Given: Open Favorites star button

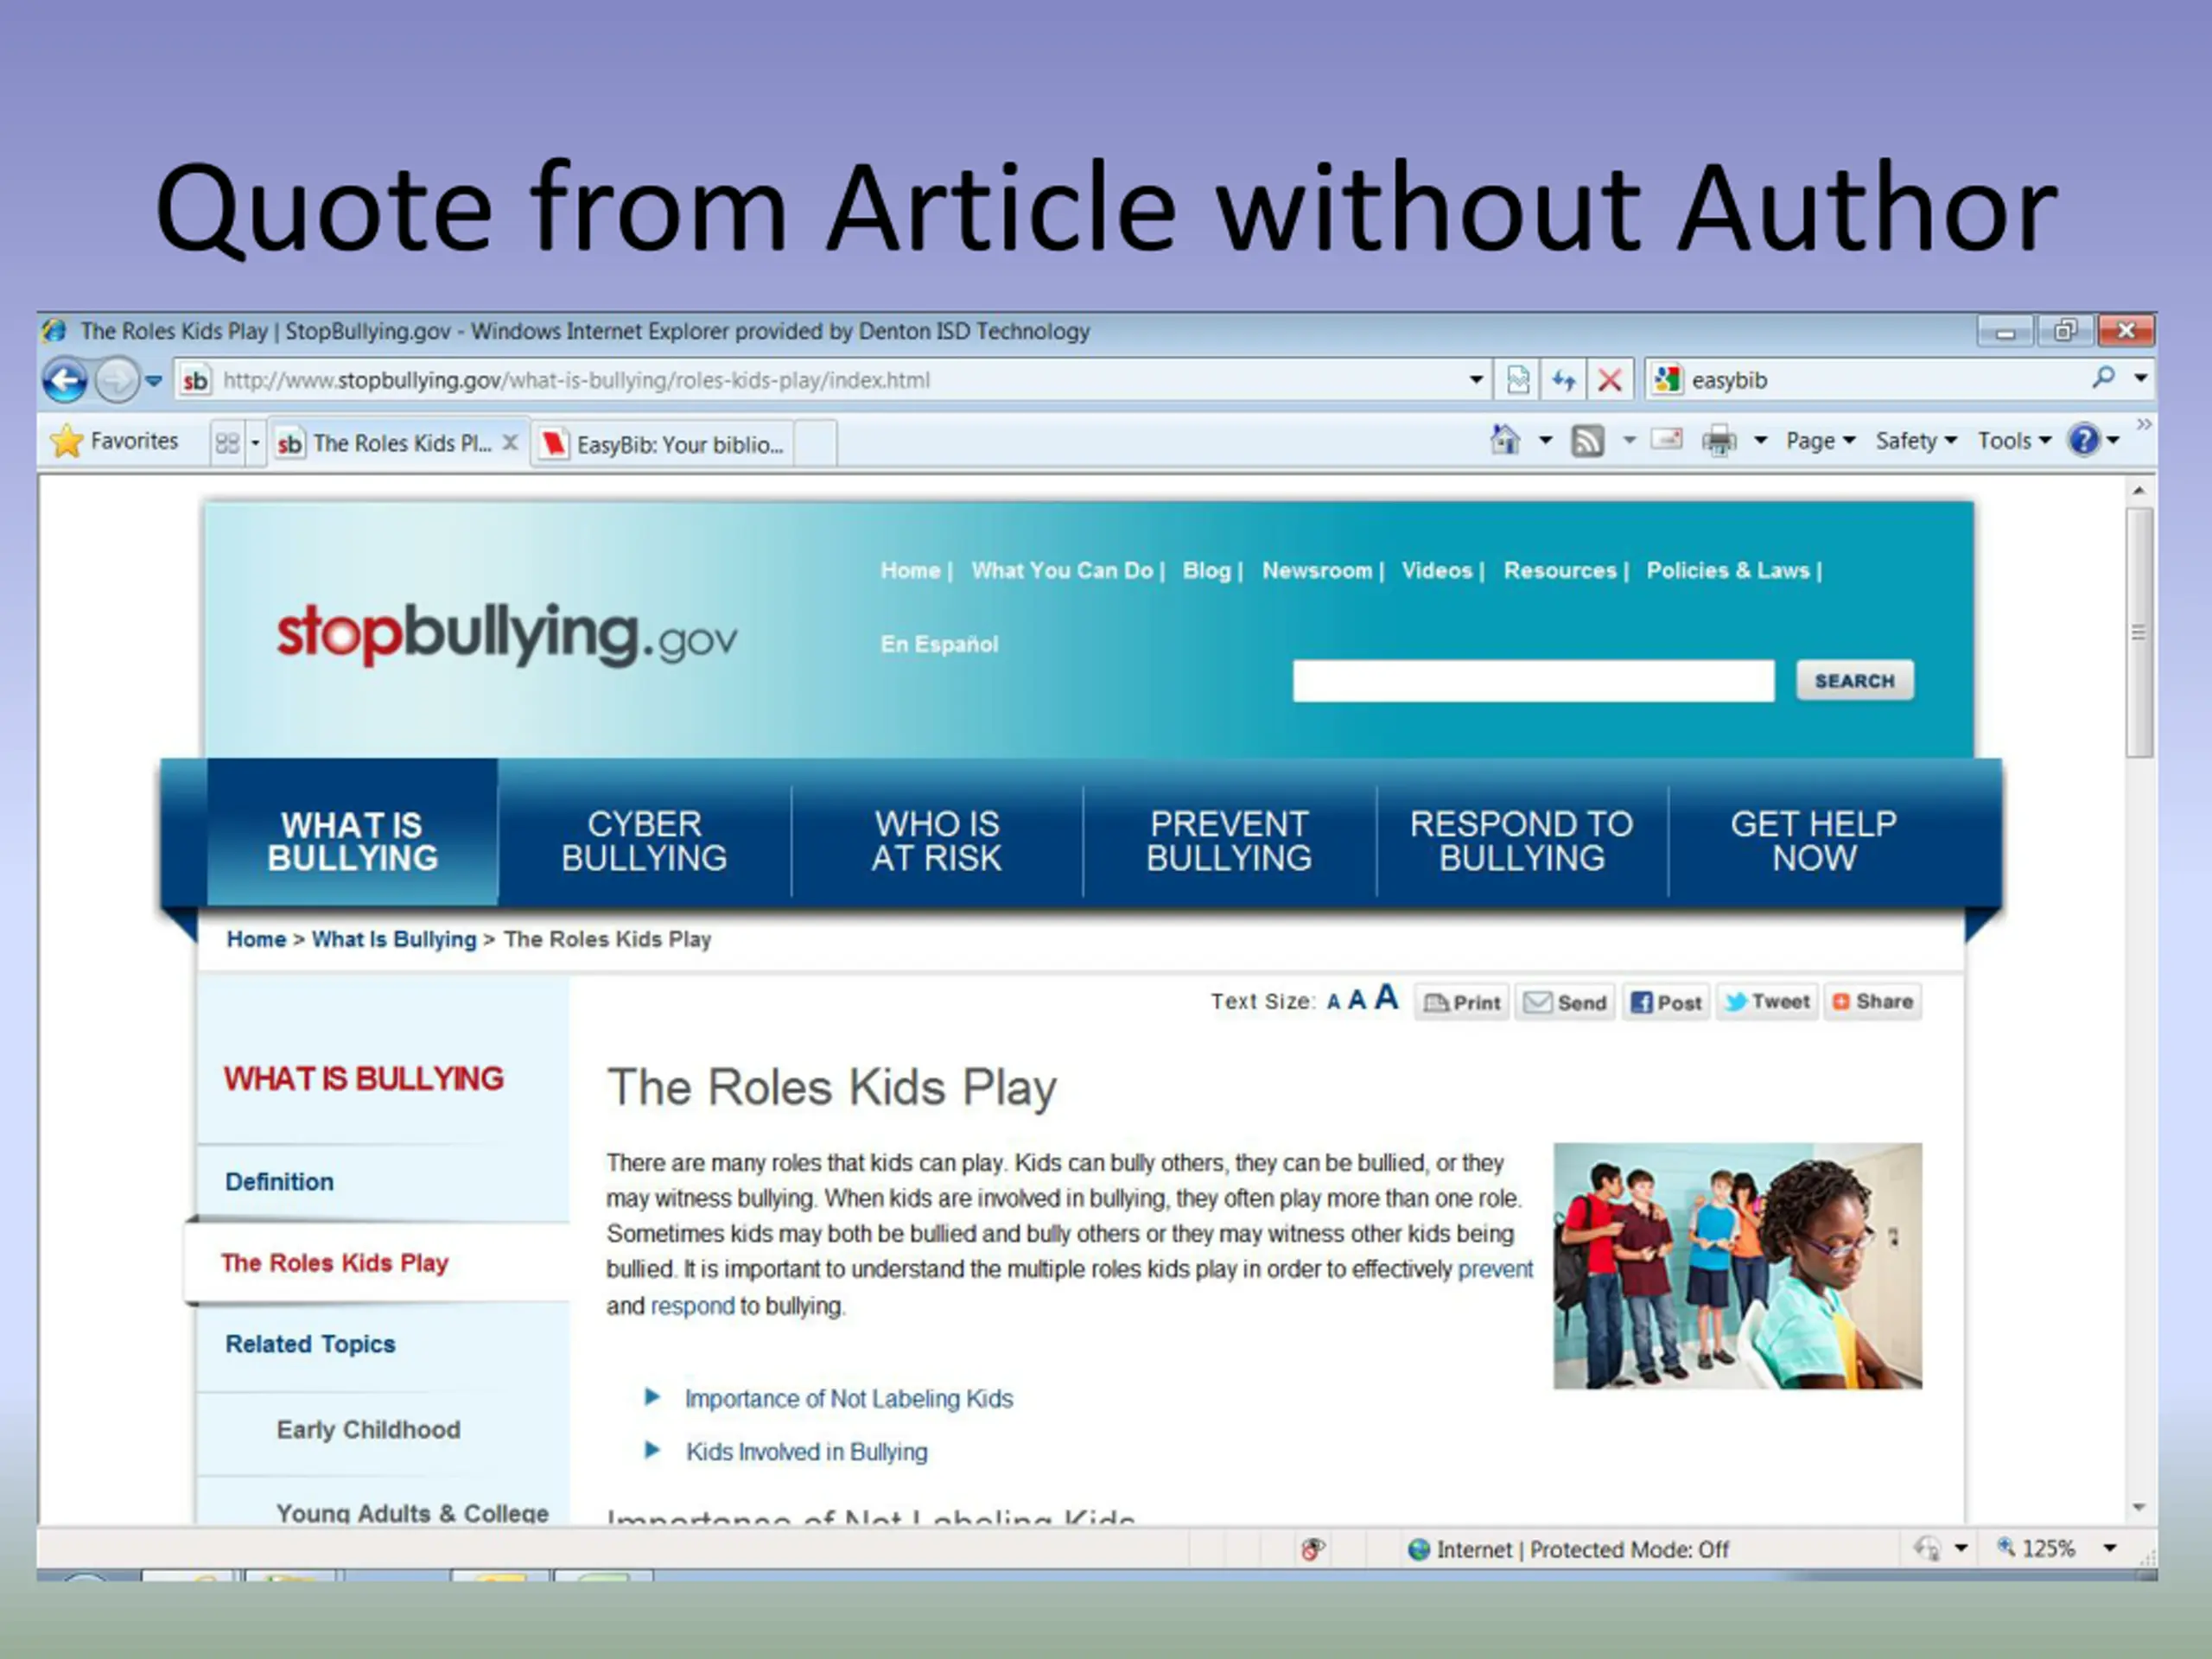Looking at the screenshot, I should 114,441.
